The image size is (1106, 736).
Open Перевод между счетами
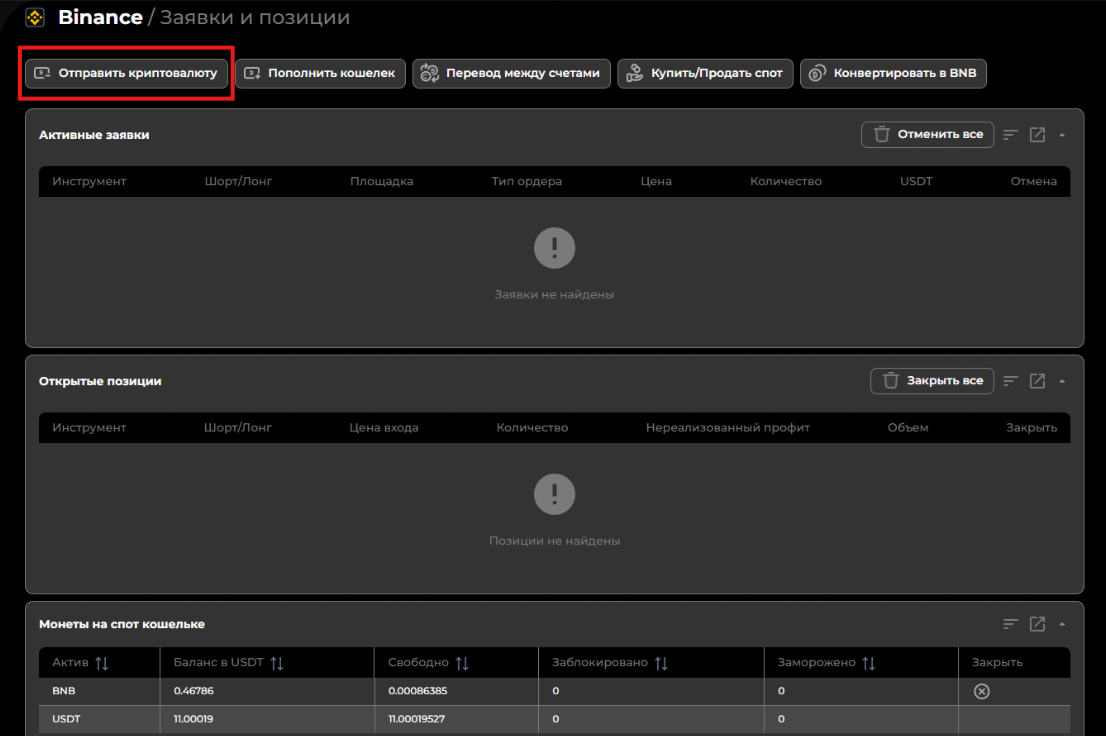[511, 73]
